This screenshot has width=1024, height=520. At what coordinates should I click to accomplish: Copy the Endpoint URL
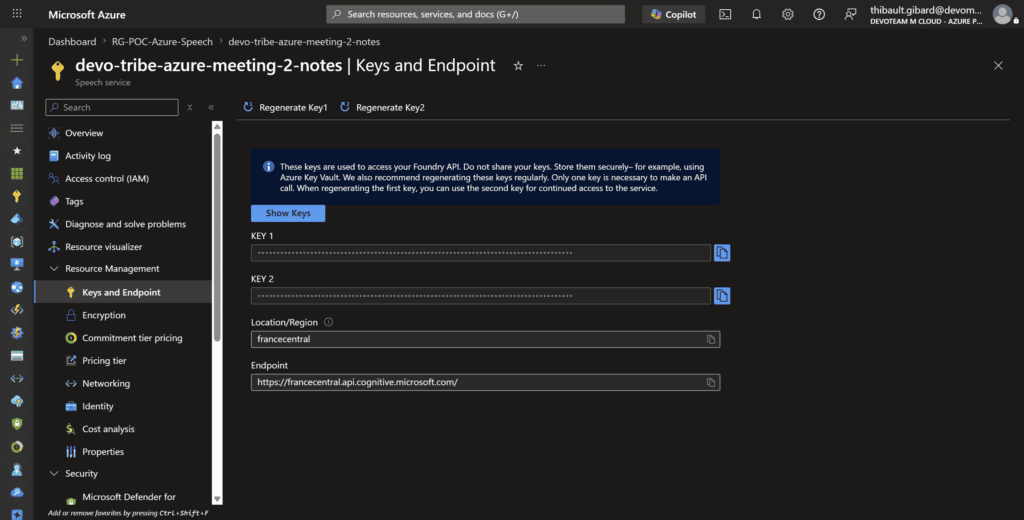tap(711, 383)
